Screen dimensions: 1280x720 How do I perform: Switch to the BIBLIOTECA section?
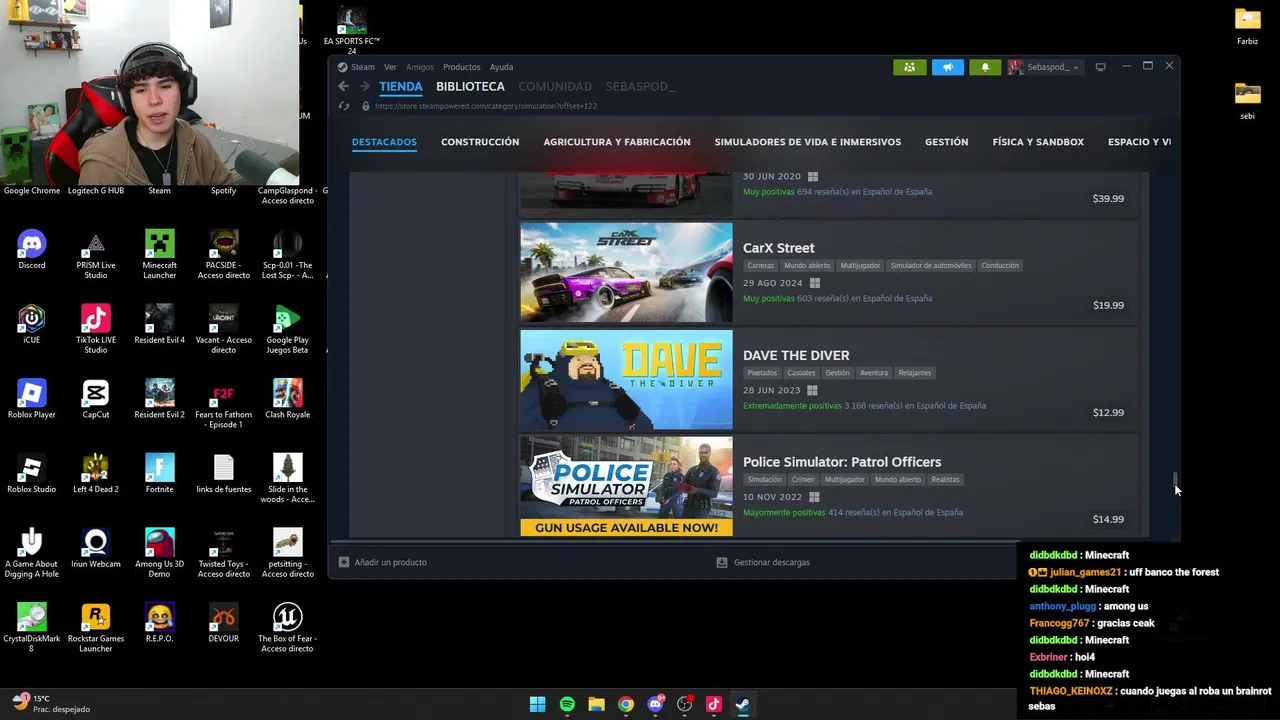click(470, 87)
